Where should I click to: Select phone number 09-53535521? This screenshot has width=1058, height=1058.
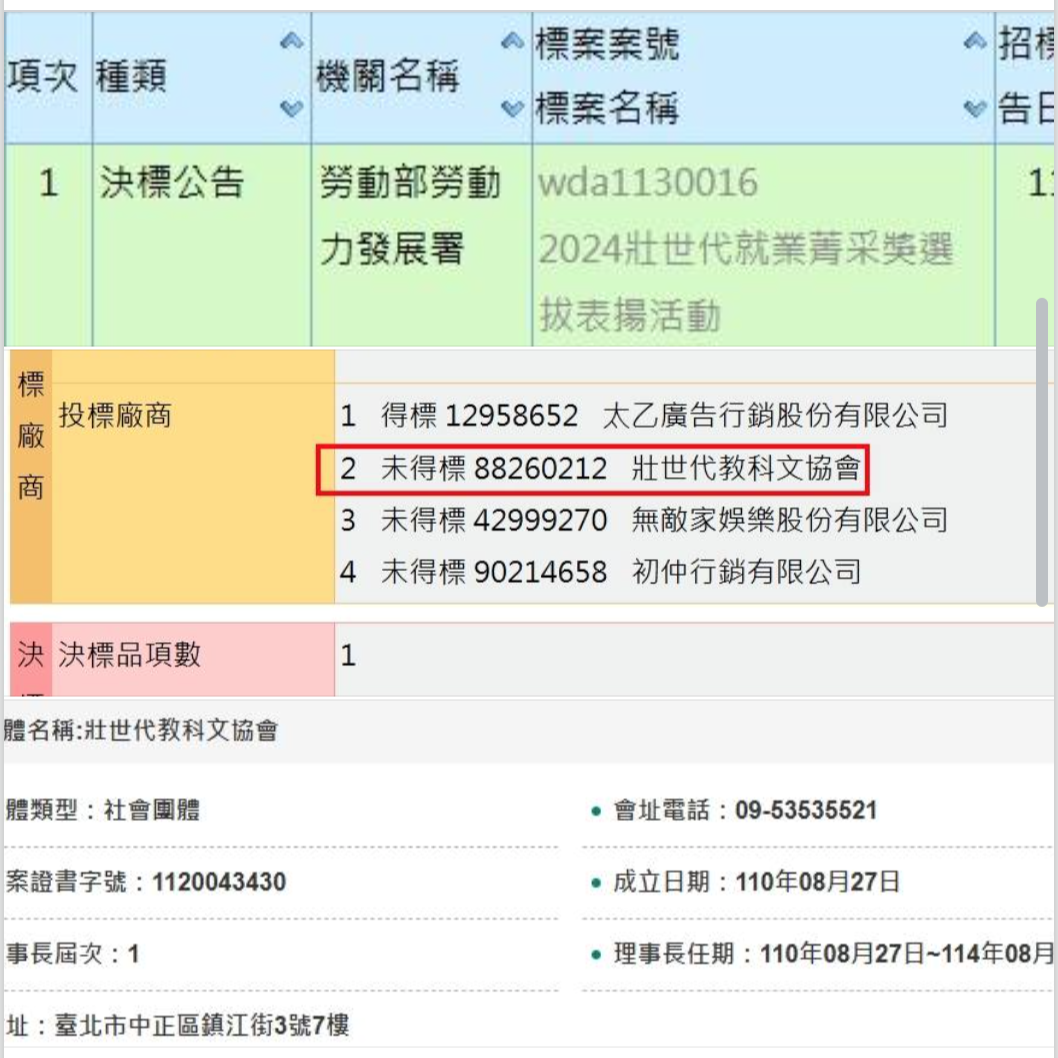(806, 810)
